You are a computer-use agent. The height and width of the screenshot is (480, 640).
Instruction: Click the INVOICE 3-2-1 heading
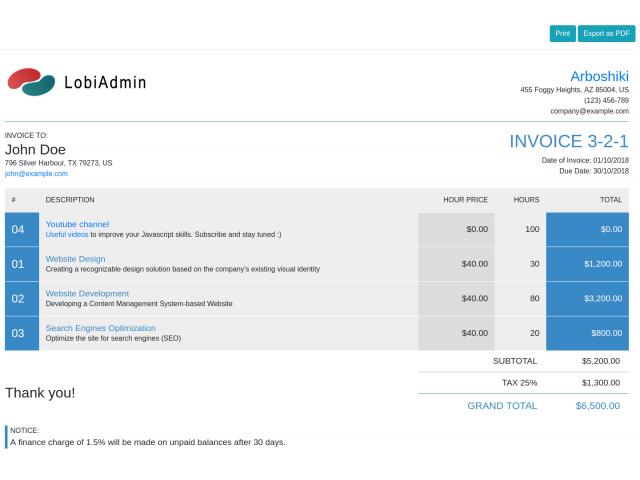coord(568,141)
